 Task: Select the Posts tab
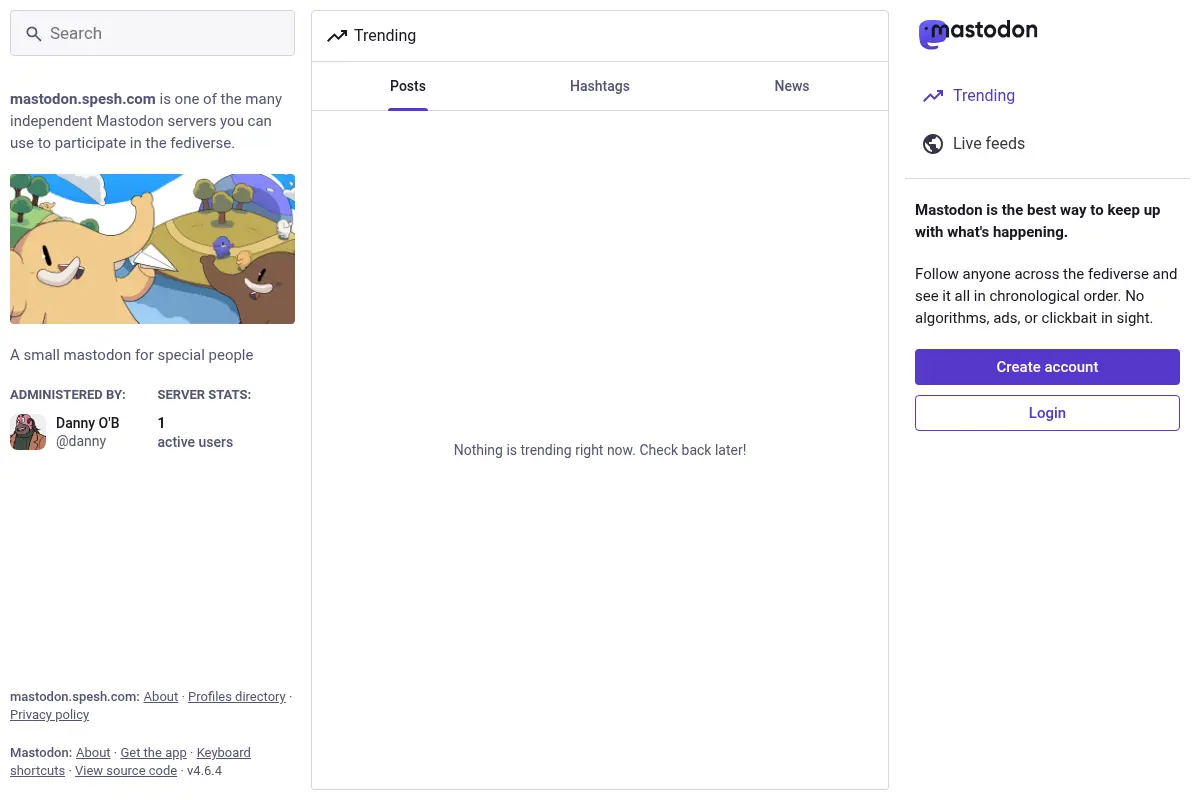408,86
